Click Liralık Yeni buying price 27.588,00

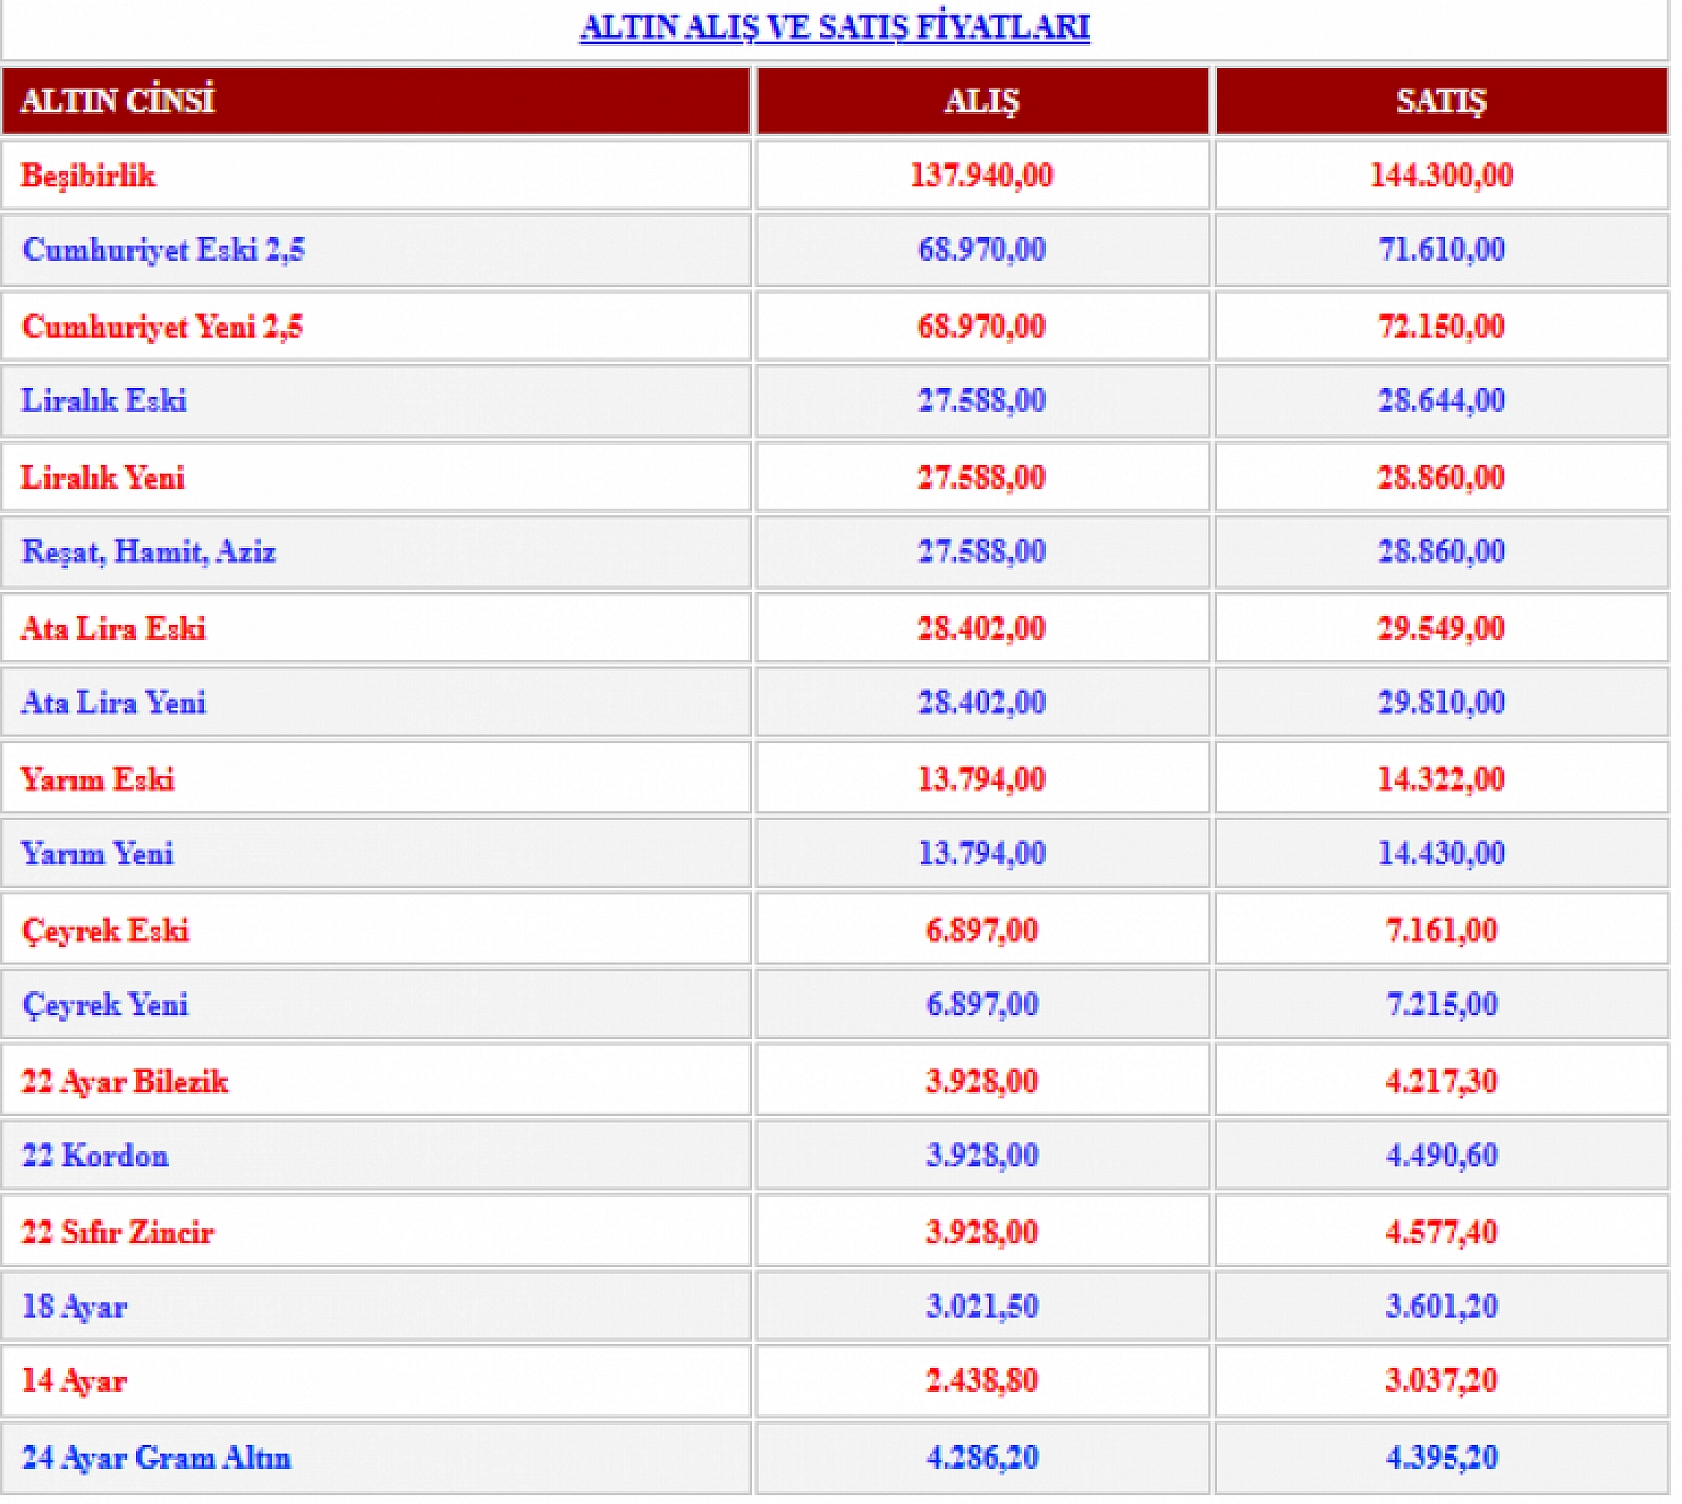pos(981,478)
